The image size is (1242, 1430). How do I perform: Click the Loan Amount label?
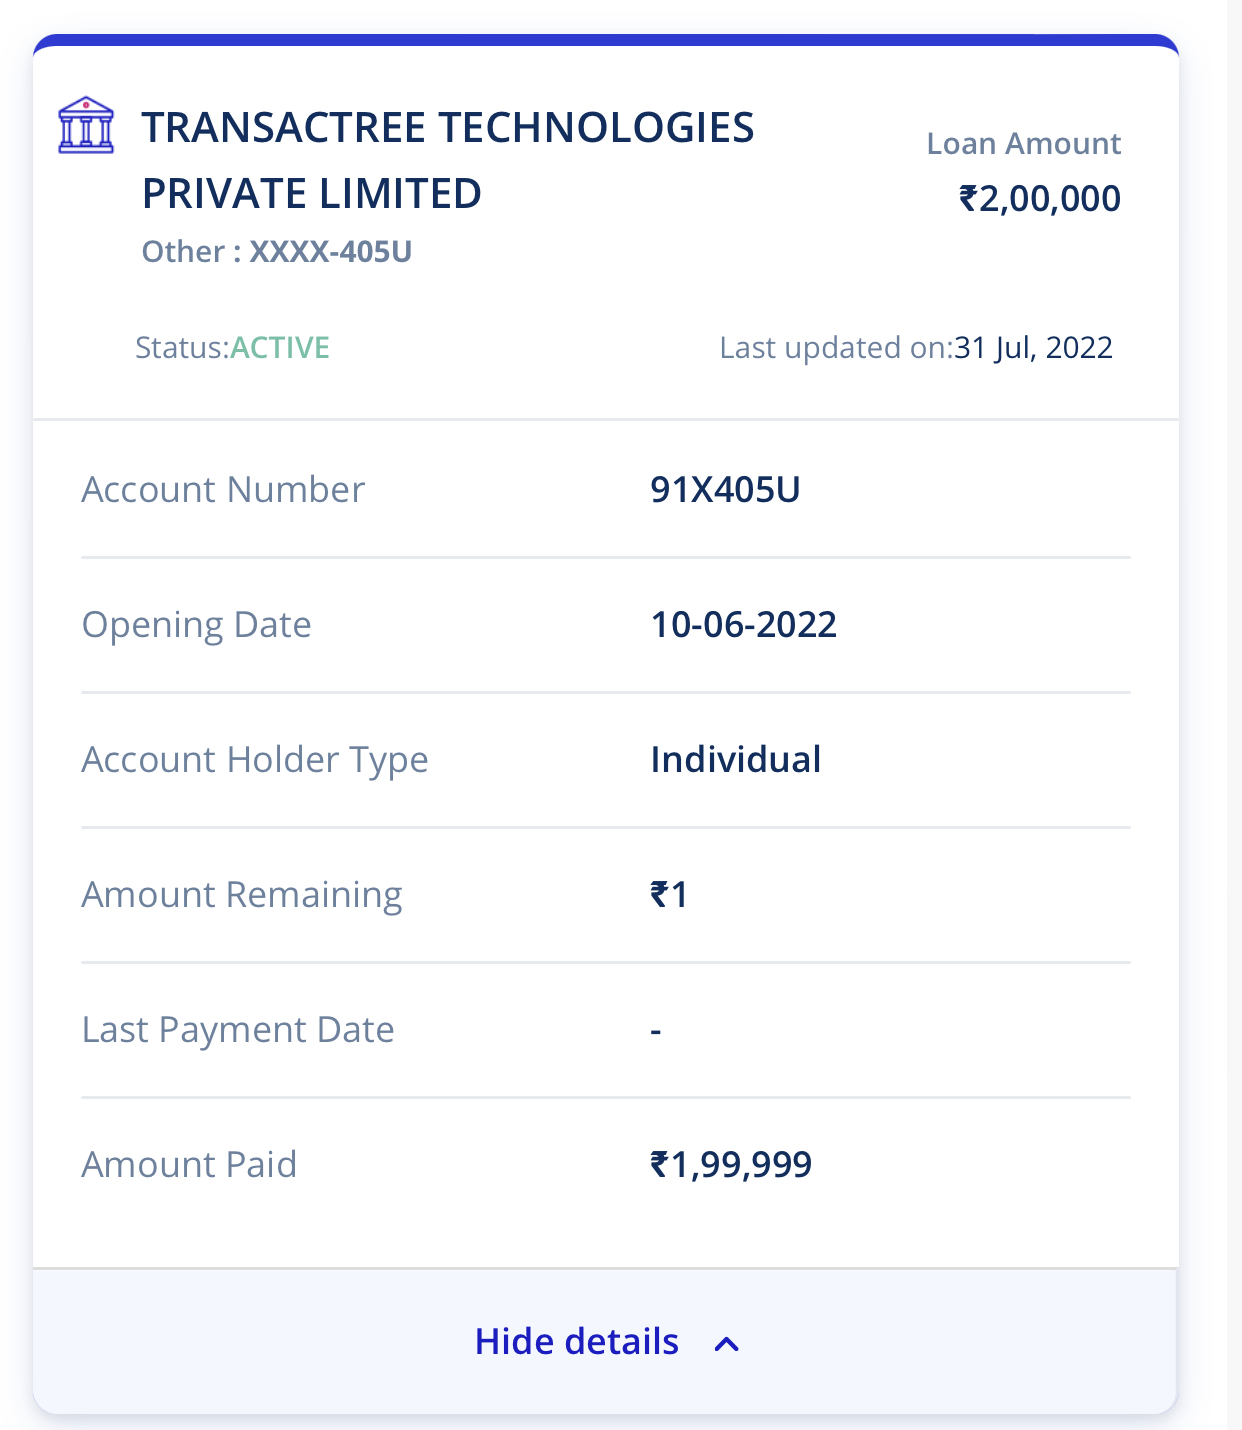click(1023, 144)
